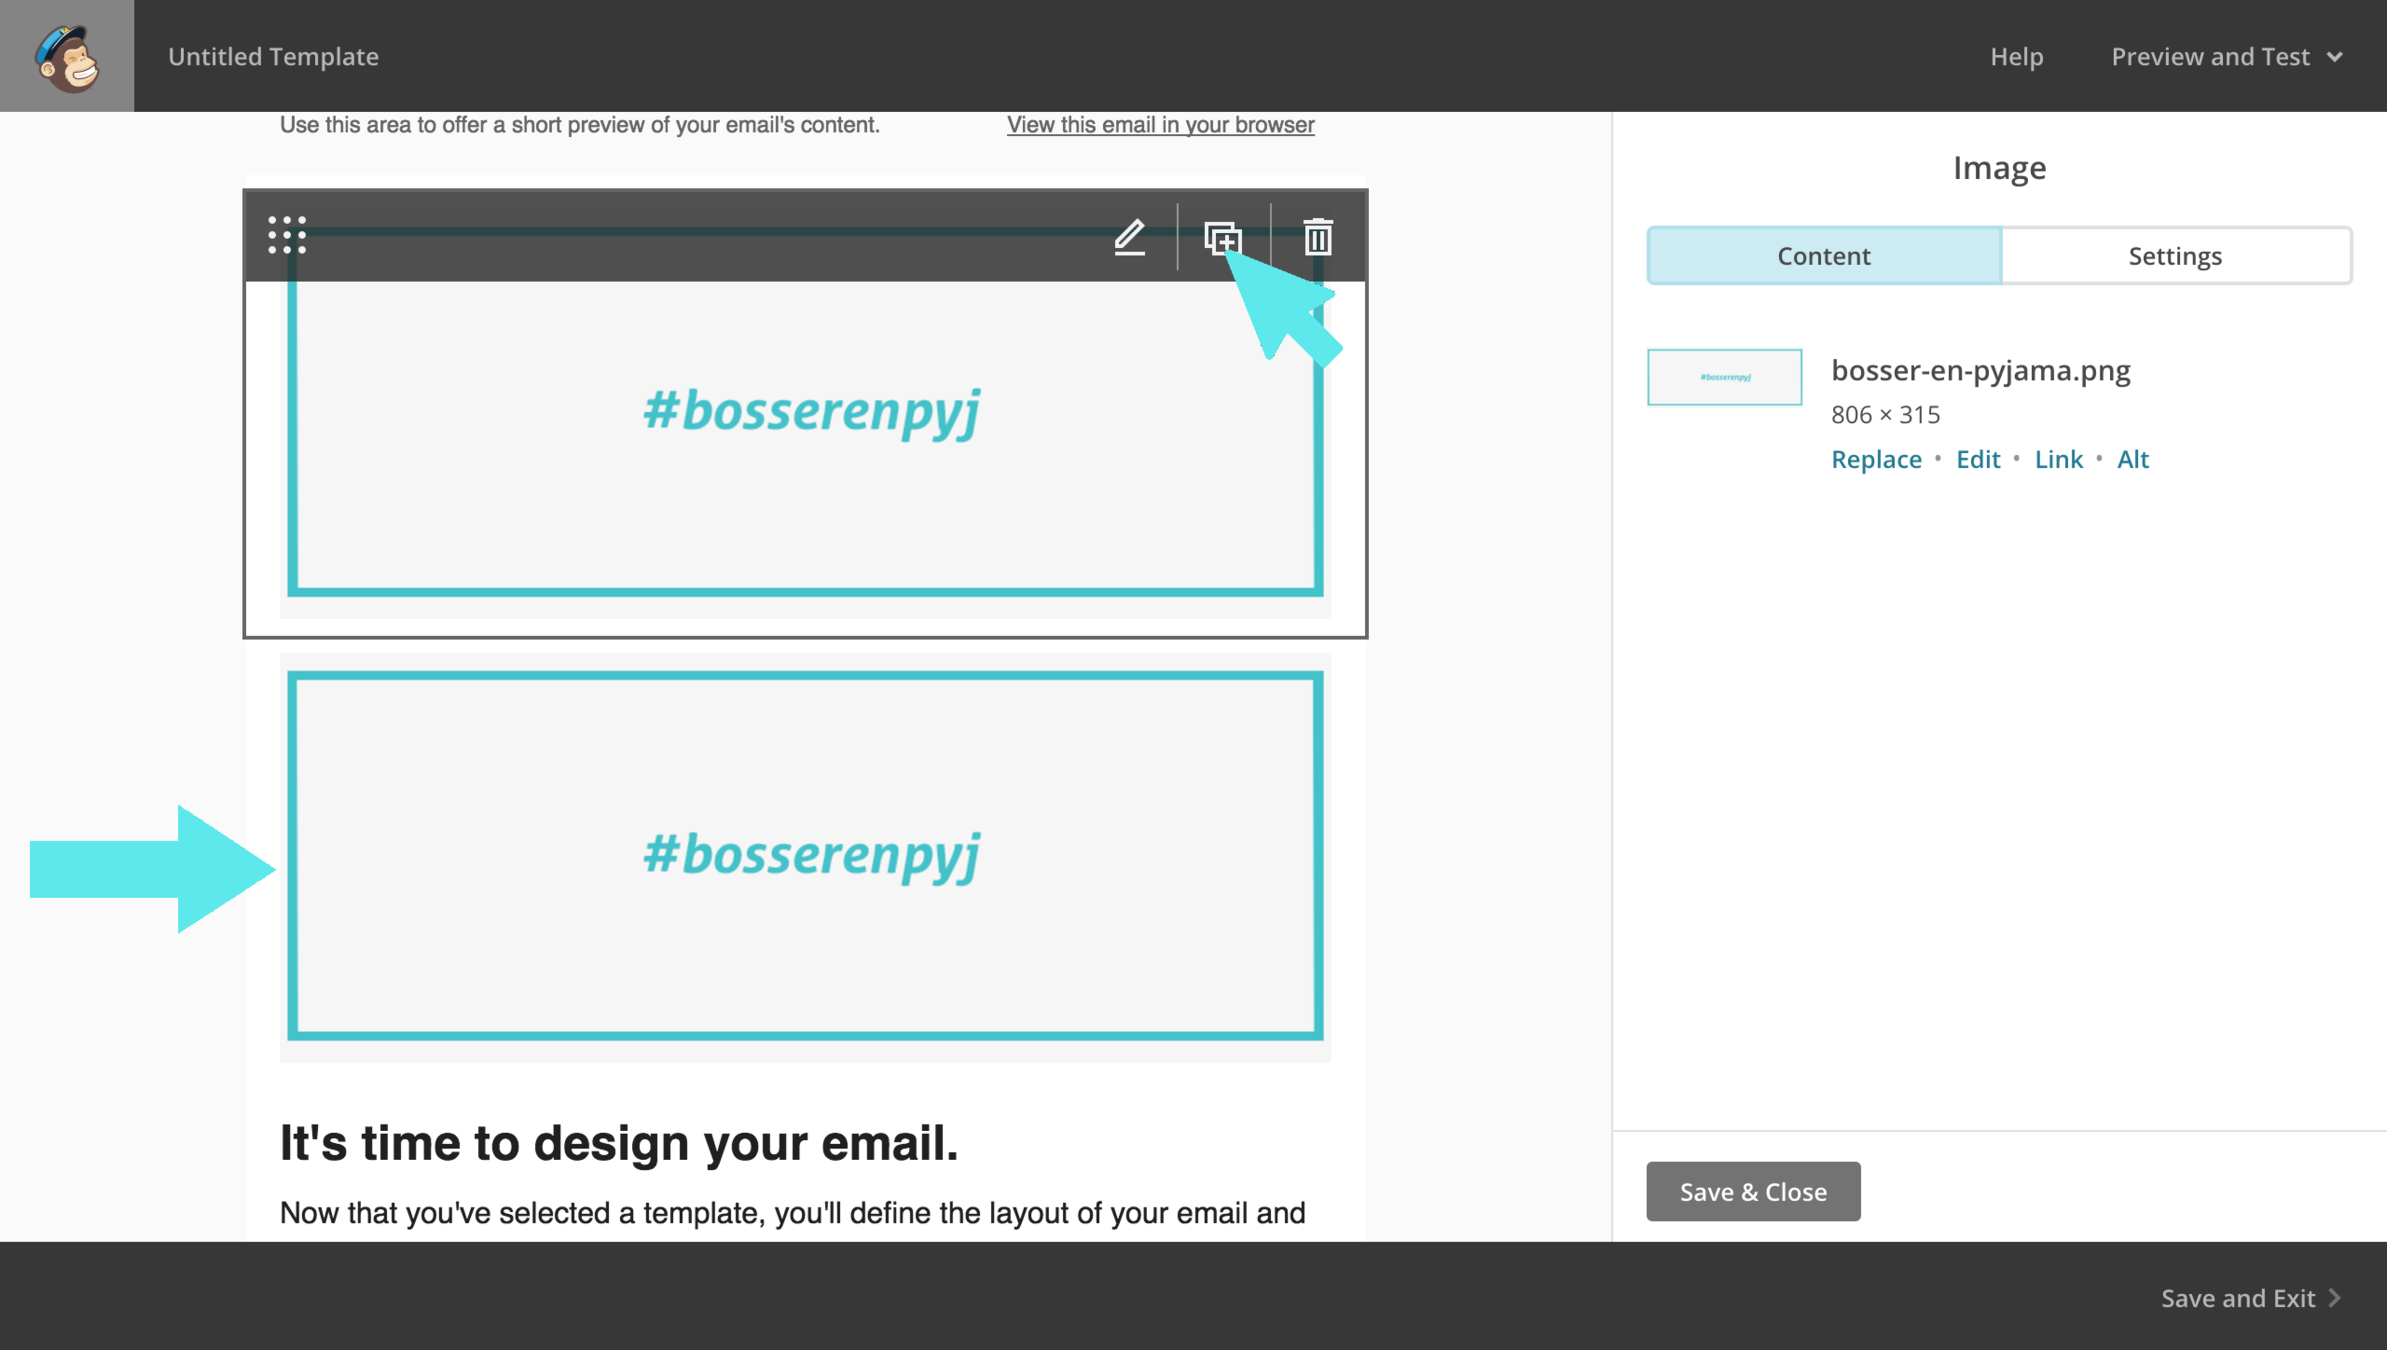2387x1350 pixels.
Task: Click the Untitled Template title
Action: (x=273, y=56)
